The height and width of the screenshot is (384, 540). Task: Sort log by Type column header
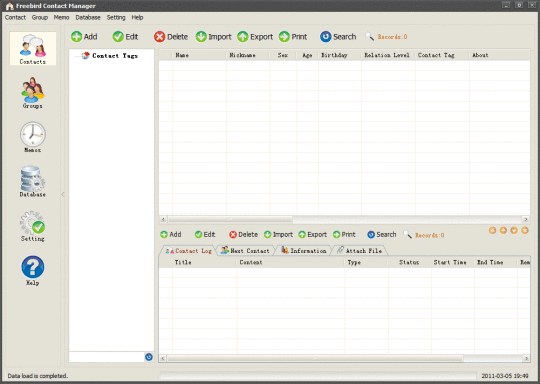click(366, 262)
